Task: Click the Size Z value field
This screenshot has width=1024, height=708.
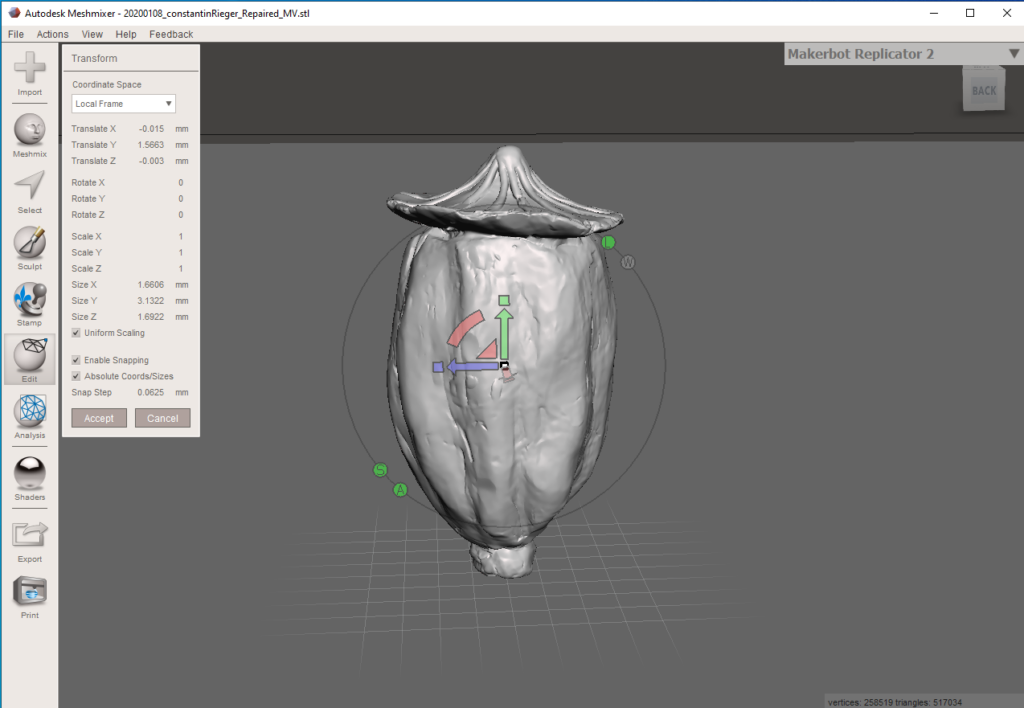Action: coord(151,317)
